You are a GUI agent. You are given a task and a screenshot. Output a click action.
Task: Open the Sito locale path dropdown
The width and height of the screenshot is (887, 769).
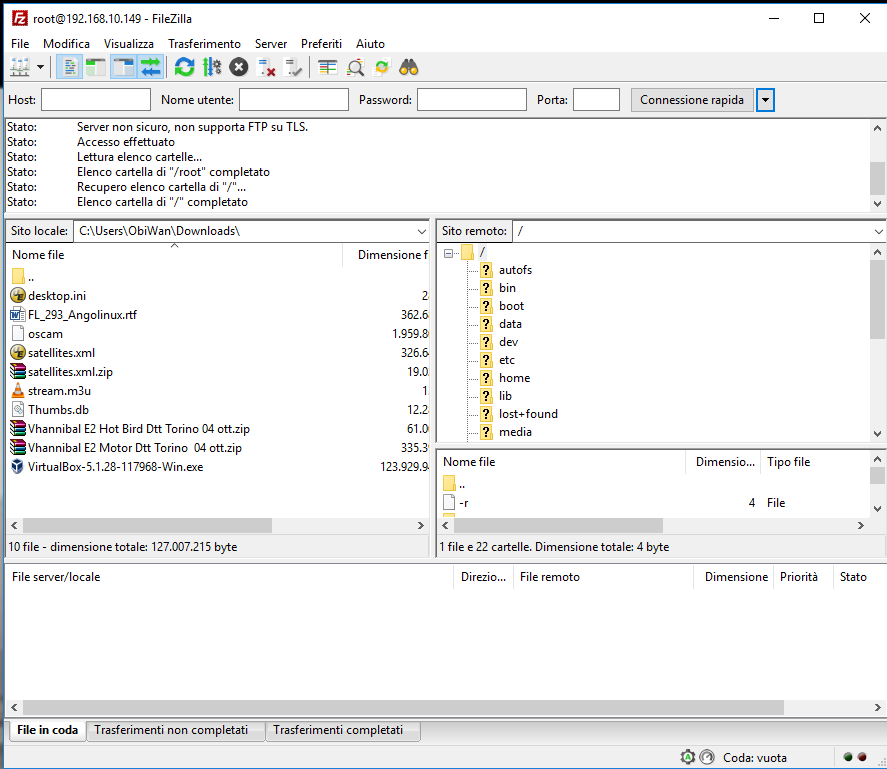pyautogui.click(x=424, y=230)
